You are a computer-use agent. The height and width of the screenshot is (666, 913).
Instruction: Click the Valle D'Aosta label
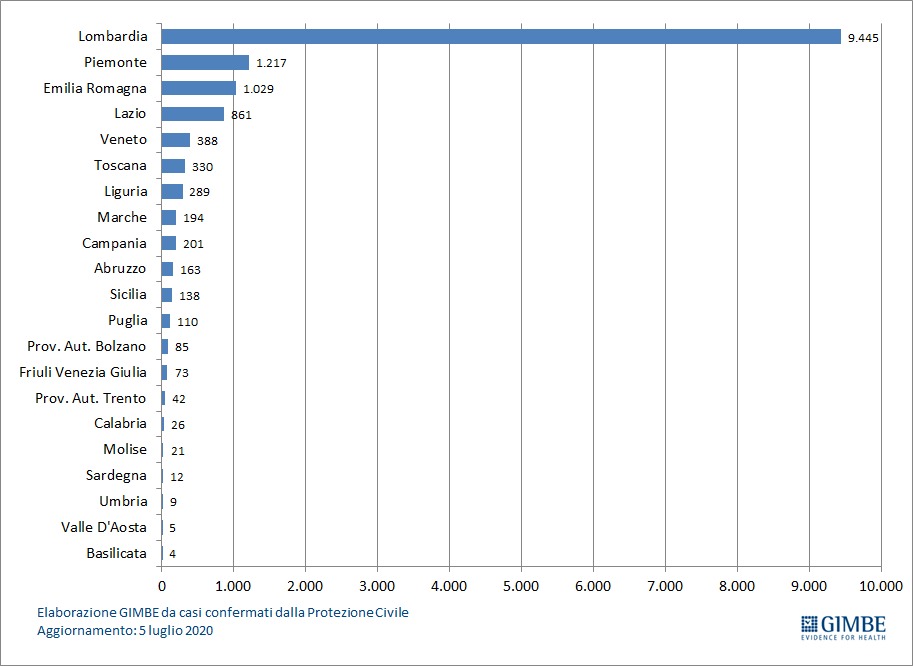tap(104, 527)
